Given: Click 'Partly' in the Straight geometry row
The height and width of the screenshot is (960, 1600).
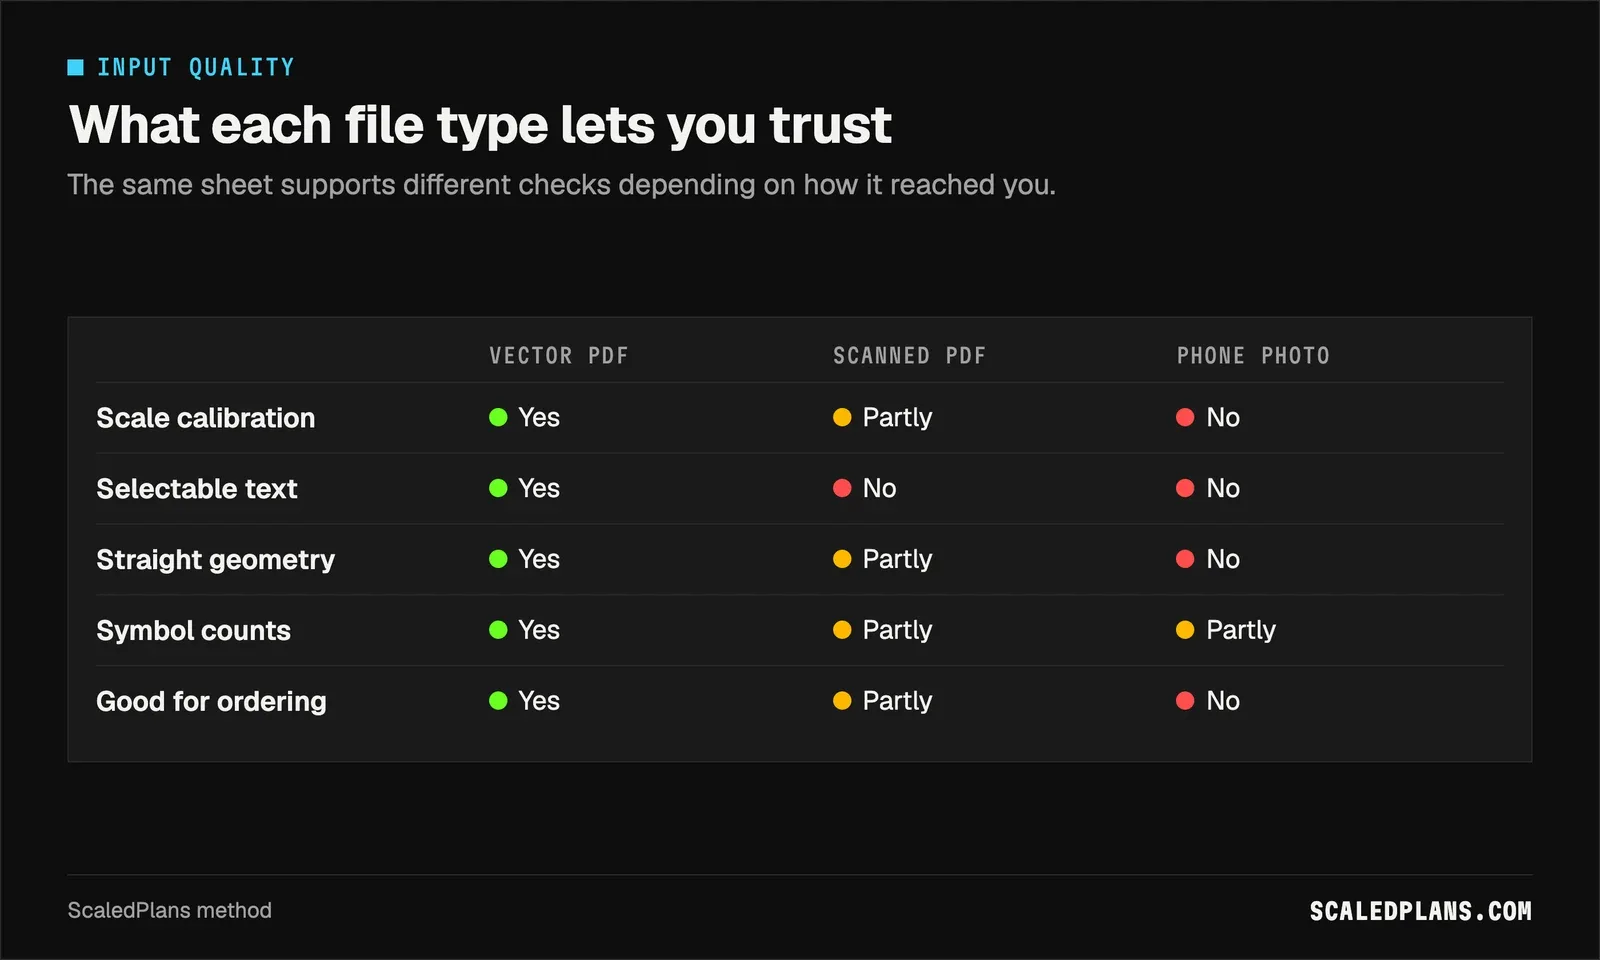Looking at the screenshot, I should tap(897, 560).
